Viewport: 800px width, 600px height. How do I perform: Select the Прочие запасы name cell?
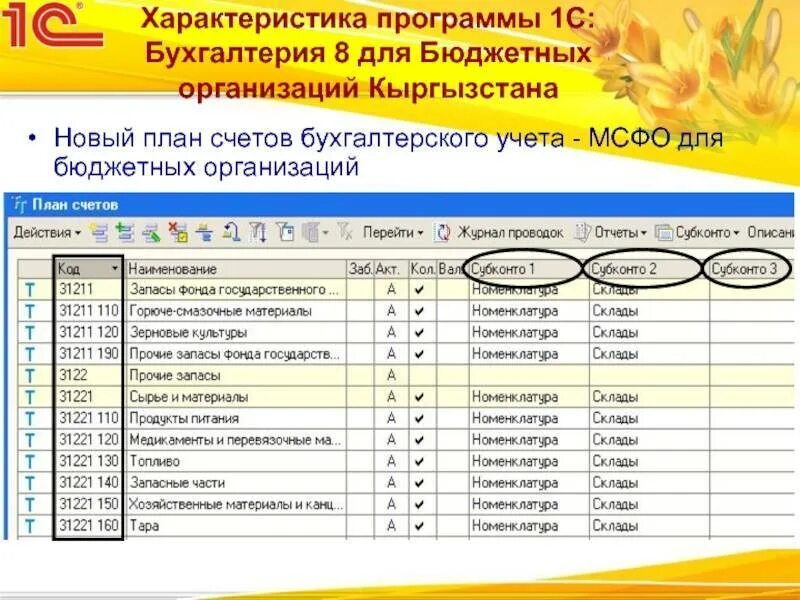[235, 376]
